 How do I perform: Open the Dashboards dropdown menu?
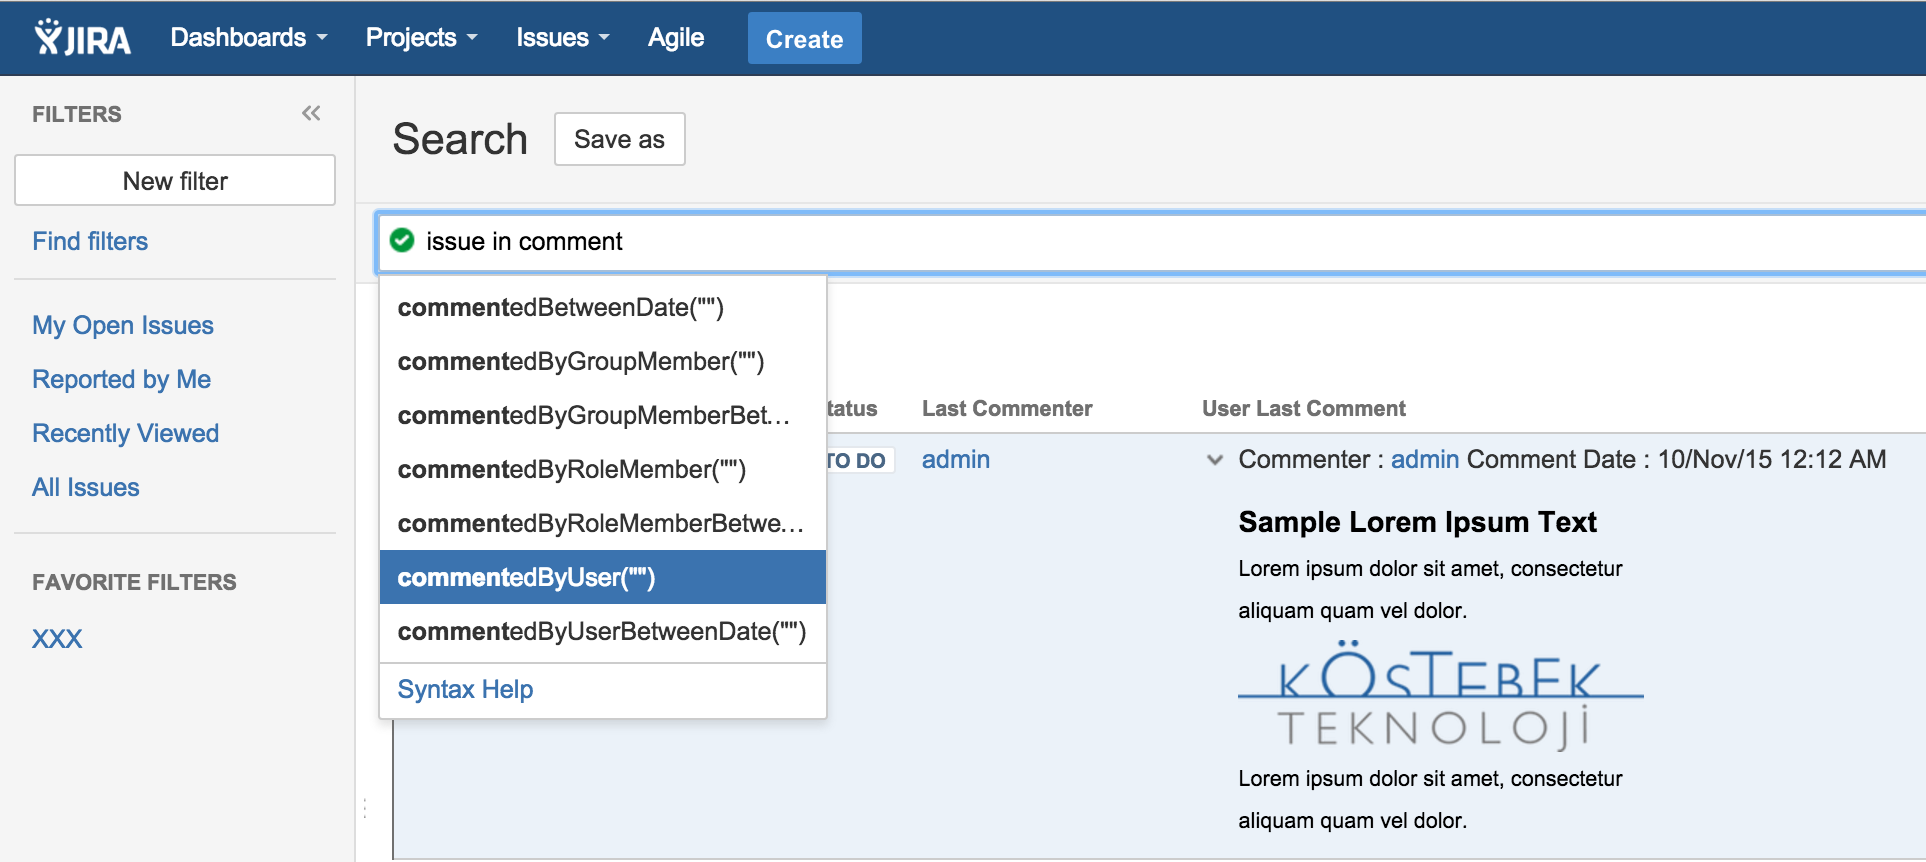(x=249, y=38)
